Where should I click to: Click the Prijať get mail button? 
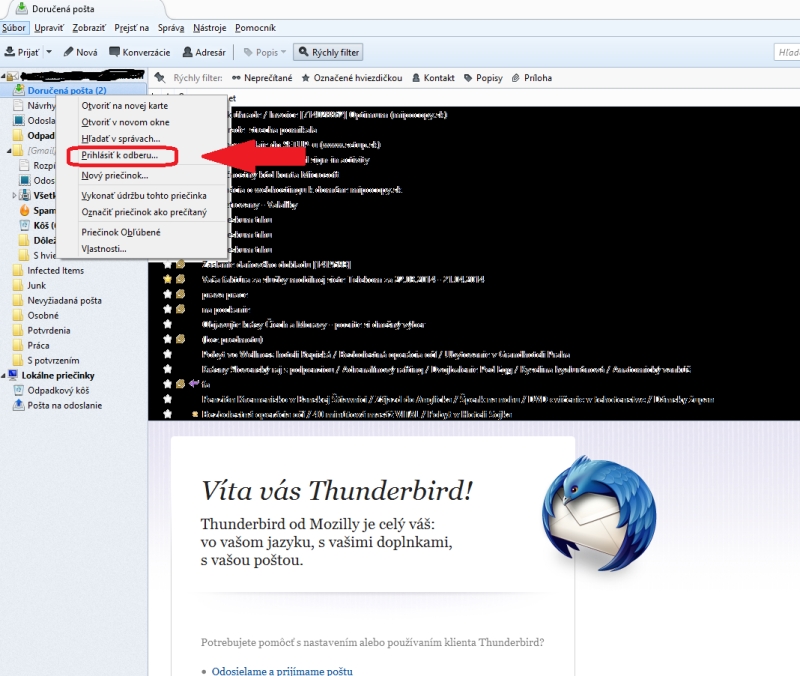[x=21, y=52]
